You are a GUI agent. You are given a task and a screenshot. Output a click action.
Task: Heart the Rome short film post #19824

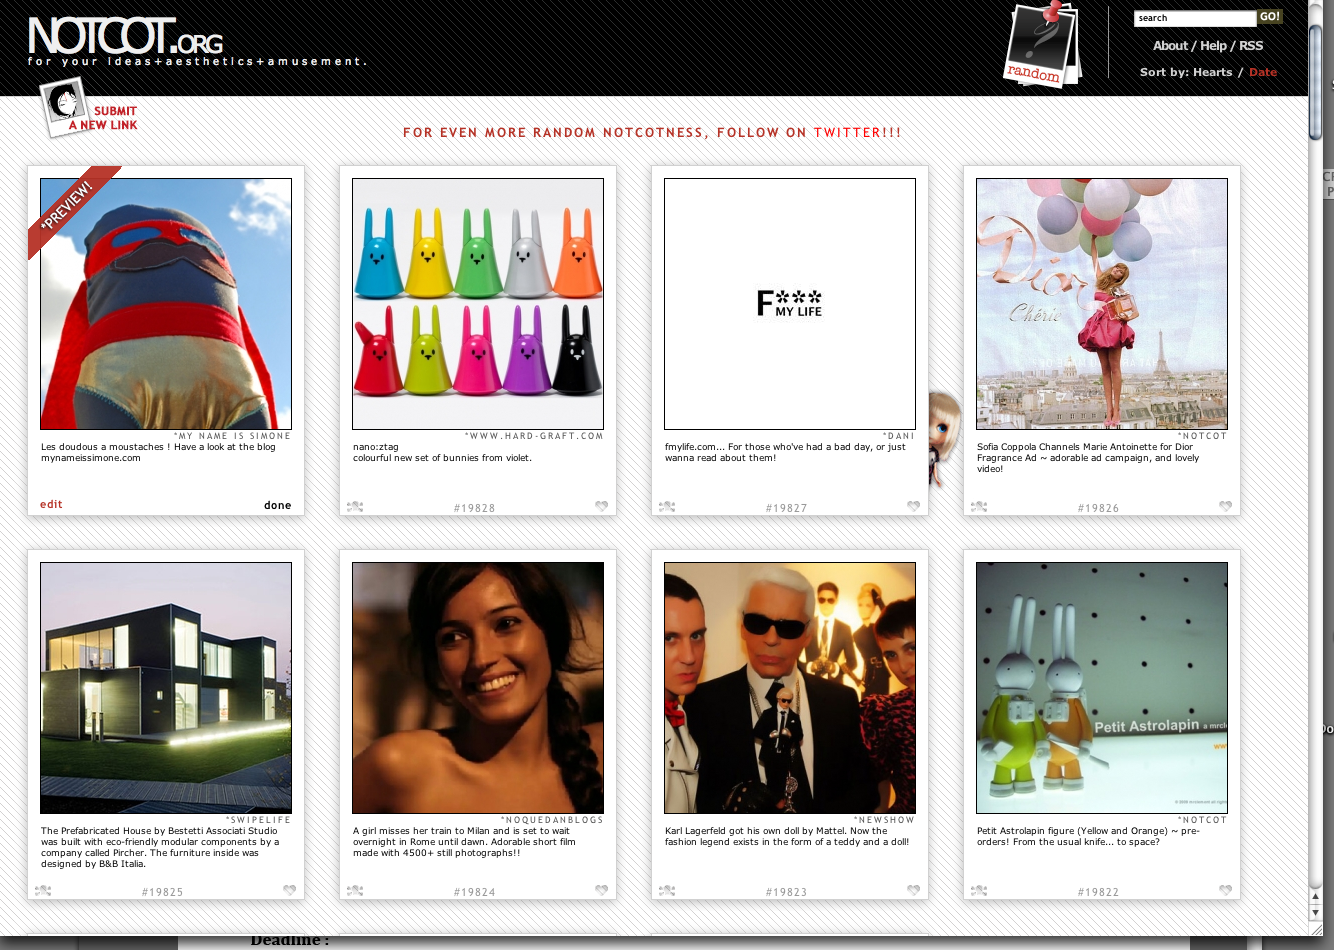coord(601,890)
